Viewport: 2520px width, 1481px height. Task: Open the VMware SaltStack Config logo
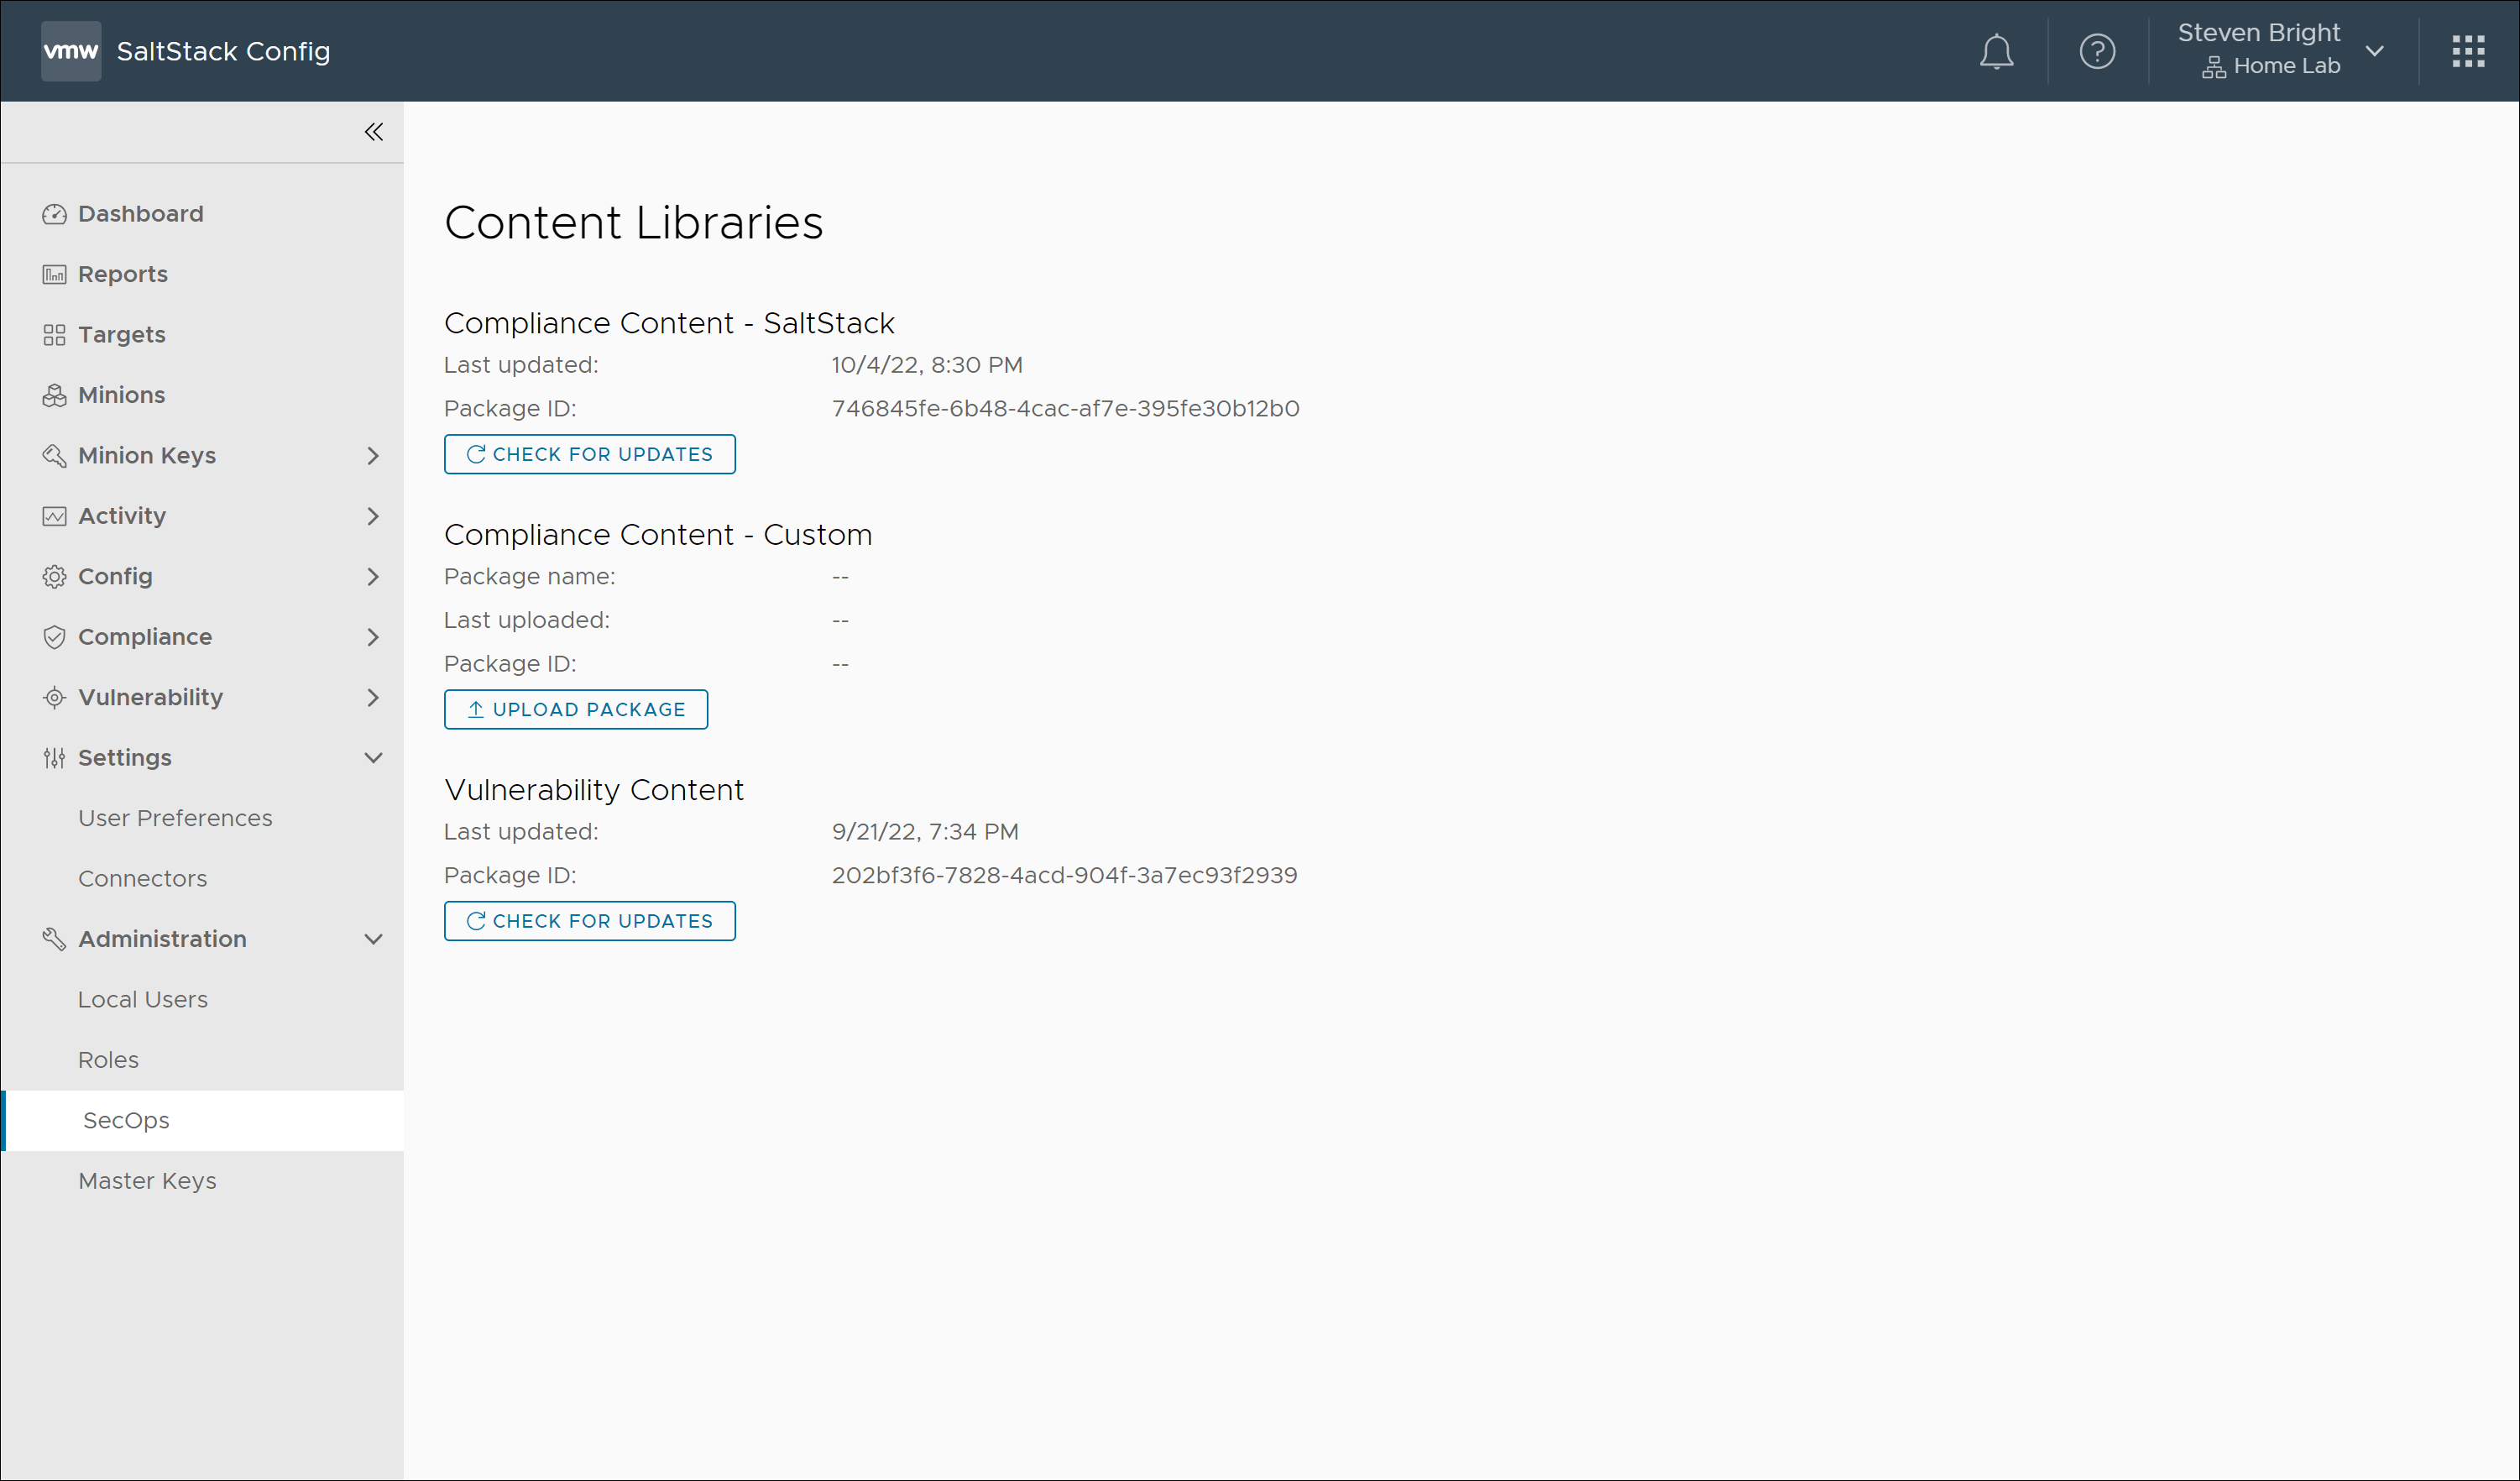pyautogui.click(x=70, y=51)
